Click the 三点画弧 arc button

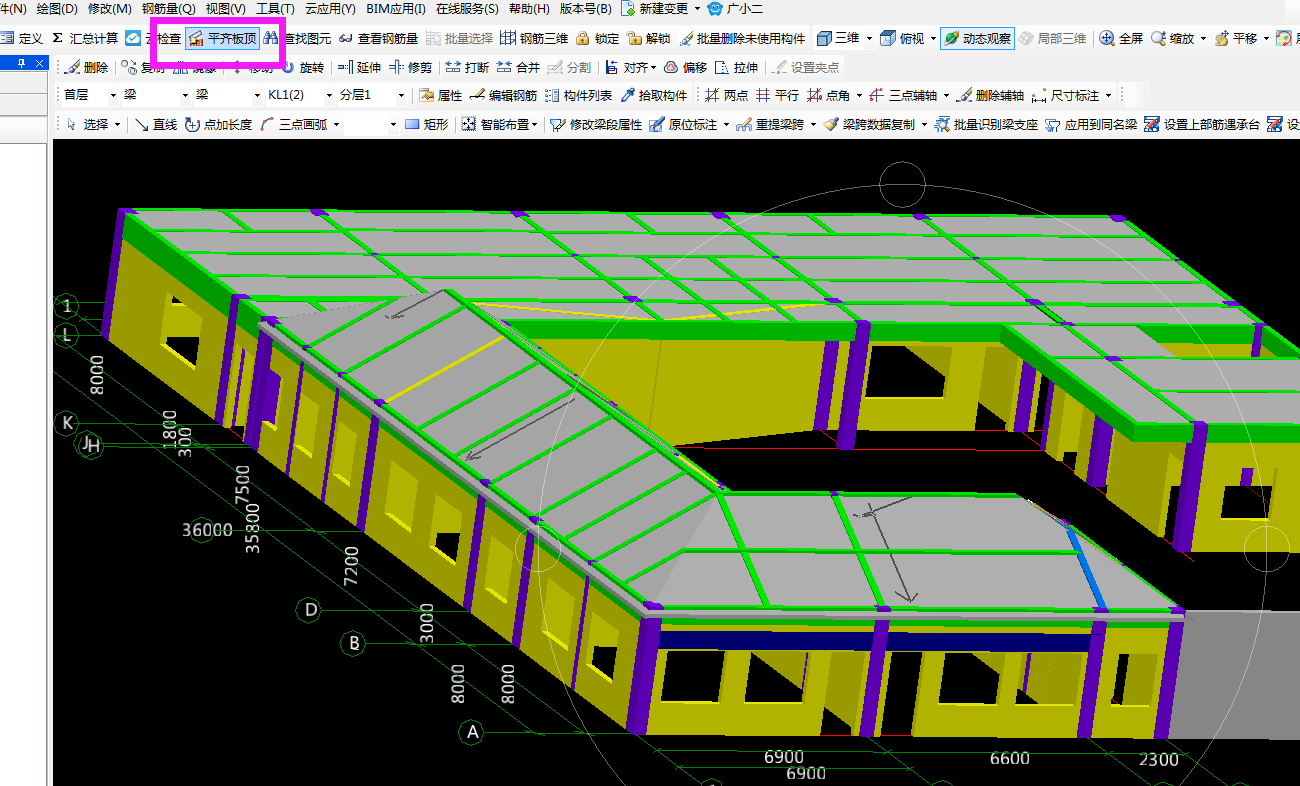292,125
